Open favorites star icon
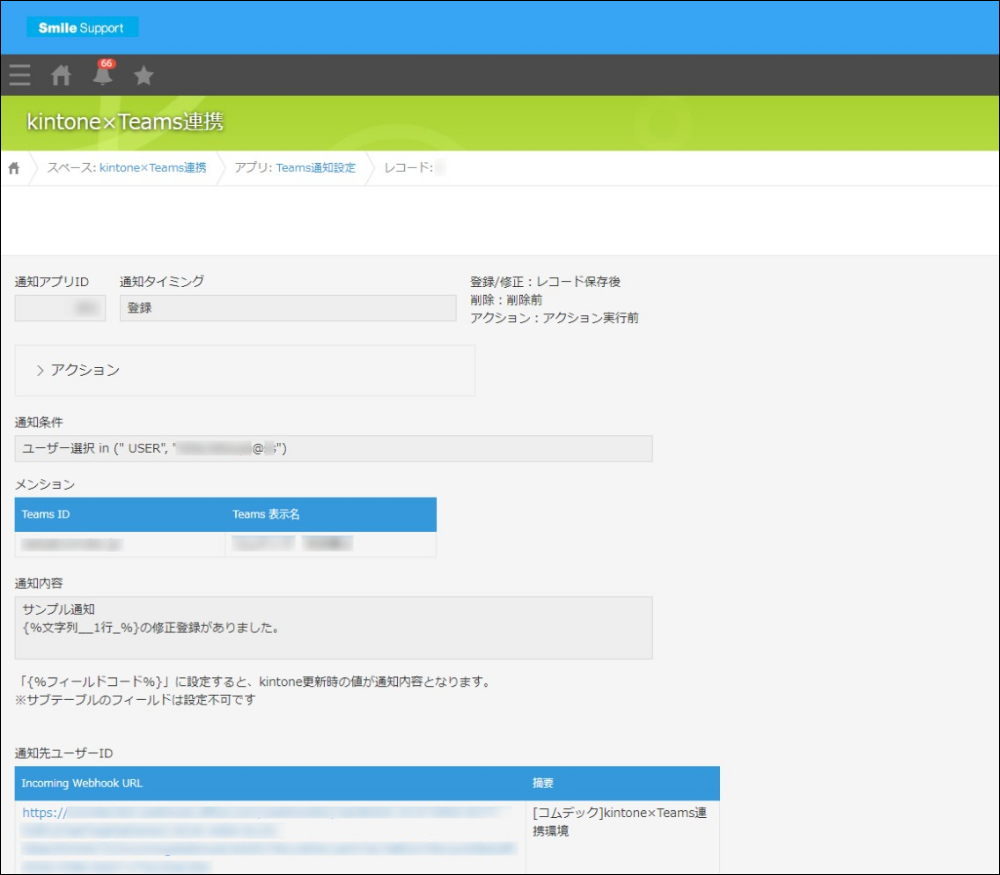The image size is (1000, 875). click(x=143, y=75)
